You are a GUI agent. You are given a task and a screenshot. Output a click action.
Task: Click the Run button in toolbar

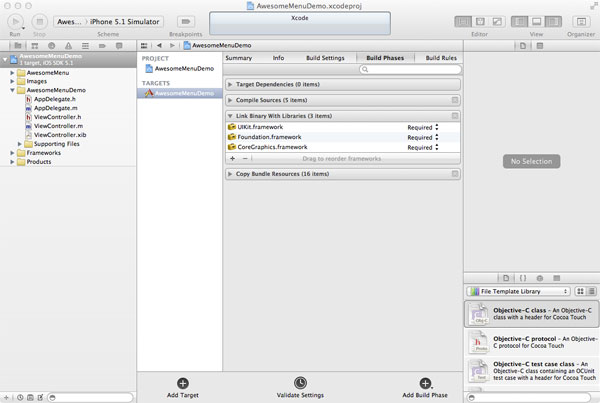click(x=16, y=22)
